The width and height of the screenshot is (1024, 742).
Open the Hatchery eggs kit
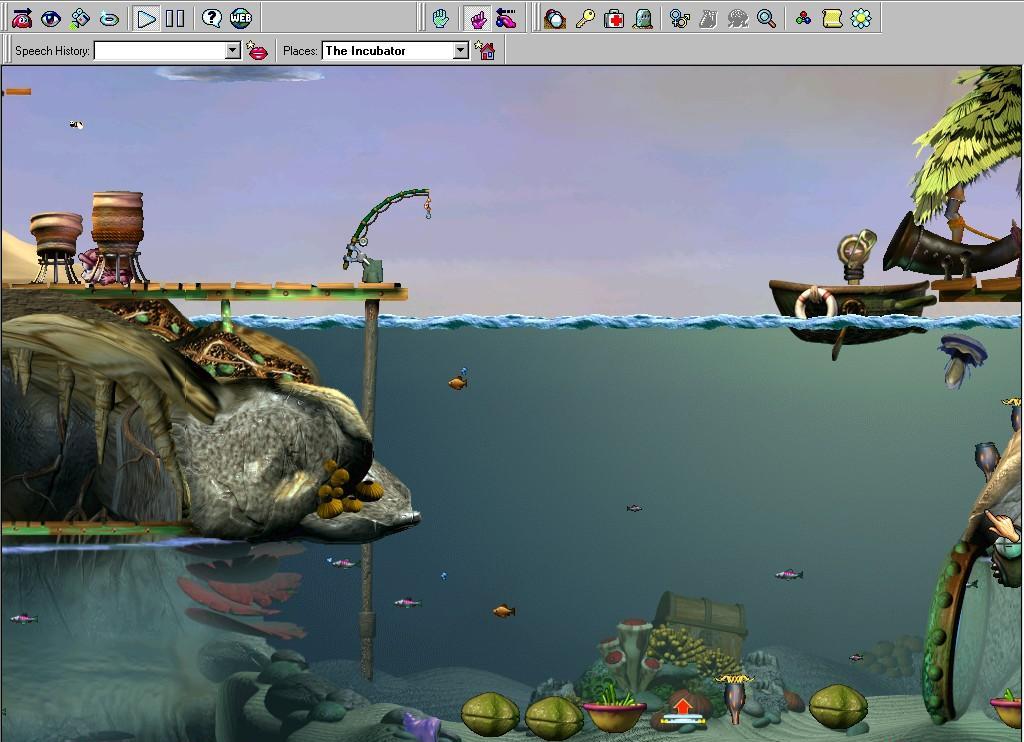pos(555,18)
